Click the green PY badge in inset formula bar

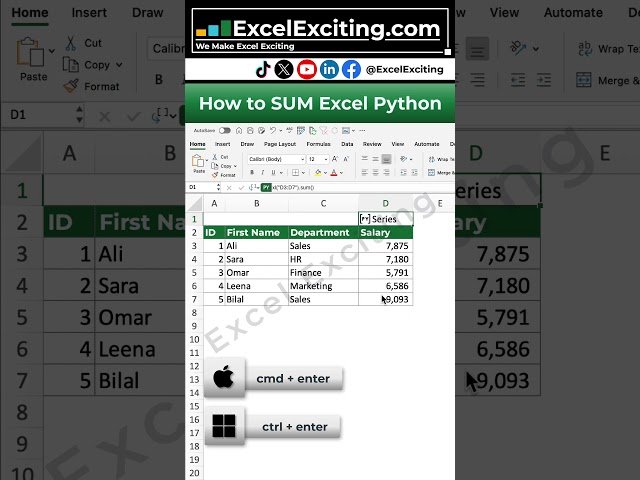click(266, 187)
